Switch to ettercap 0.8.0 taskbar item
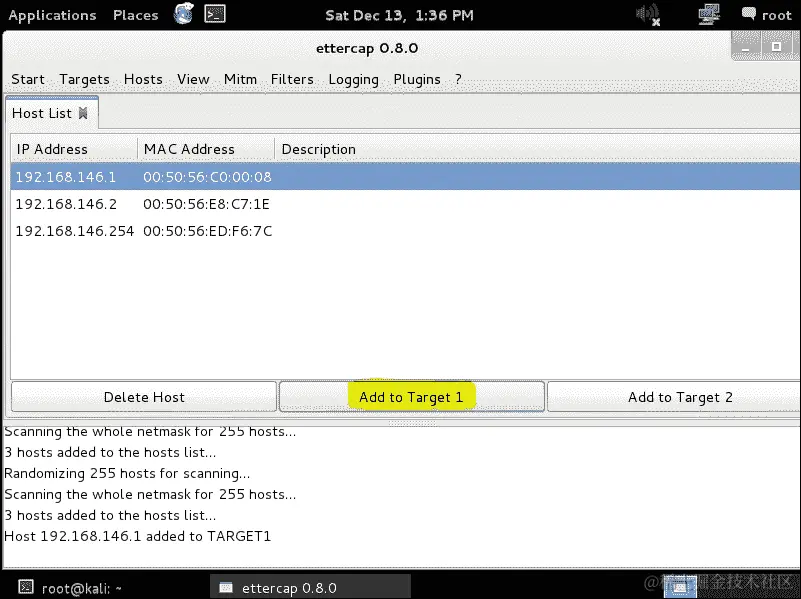 click(310, 588)
